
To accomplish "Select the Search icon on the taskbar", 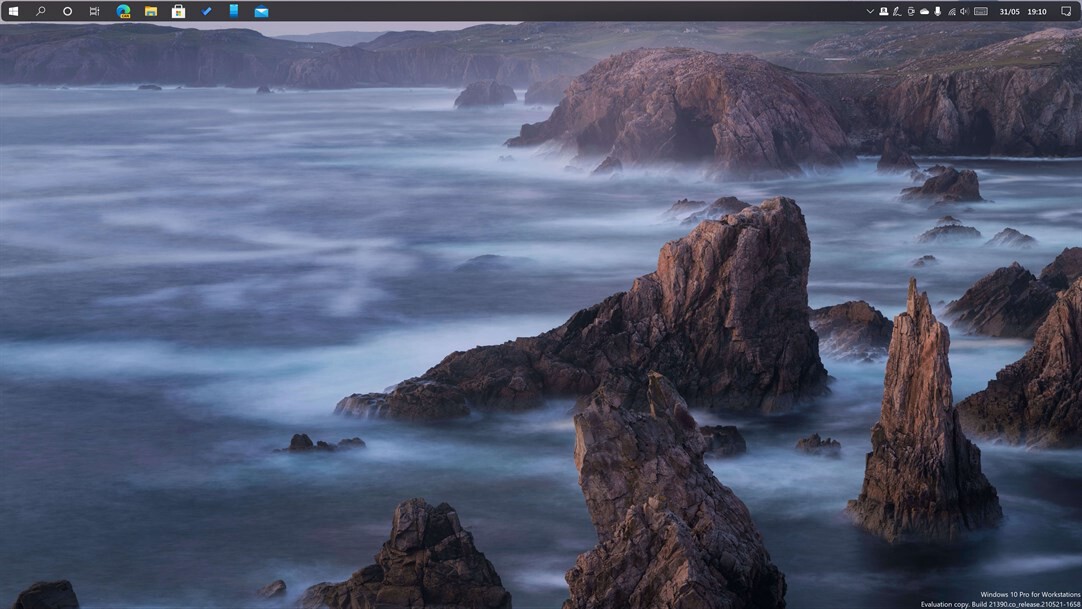I will [x=40, y=11].
